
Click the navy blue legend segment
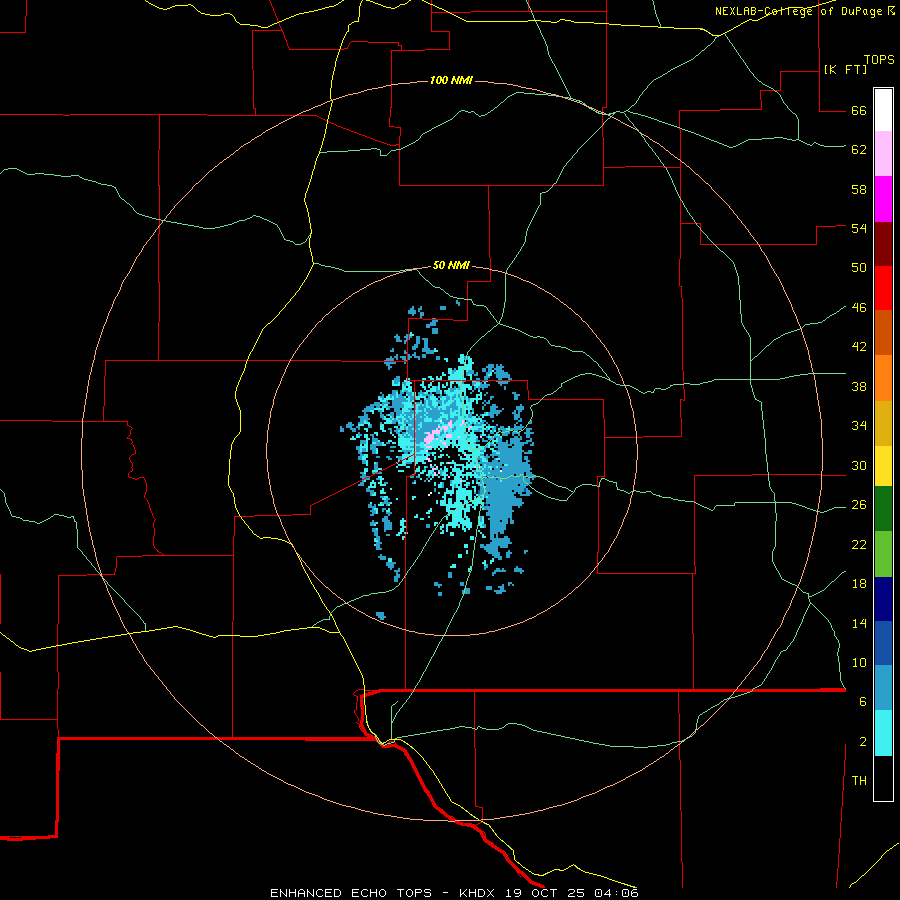883,599
